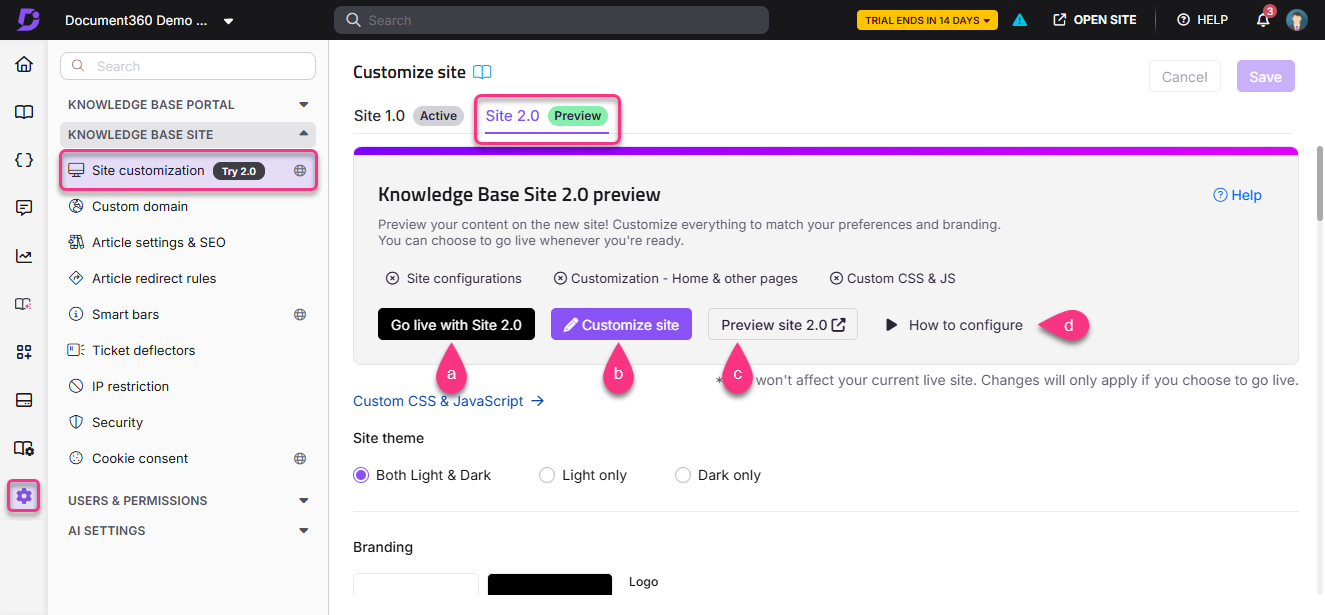The height and width of the screenshot is (615, 1325).
Task: Click the teal warning triangle in top bar
Action: pos(1019,18)
